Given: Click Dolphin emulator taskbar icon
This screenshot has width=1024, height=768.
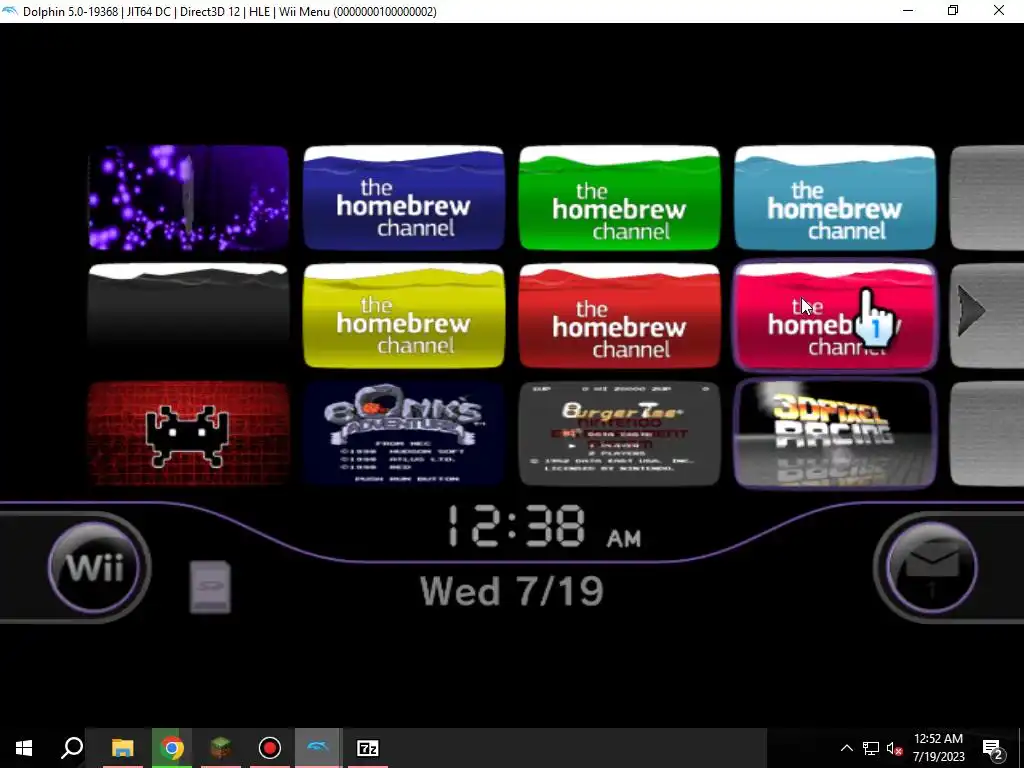Looking at the screenshot, I should pos(319,748).
